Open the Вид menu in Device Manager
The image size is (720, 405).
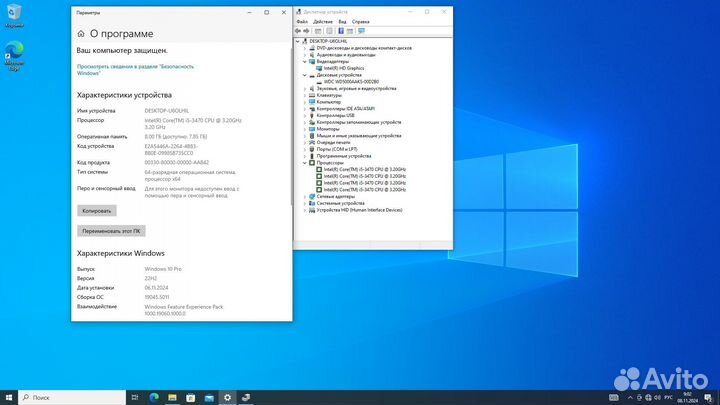pos(343,22)
